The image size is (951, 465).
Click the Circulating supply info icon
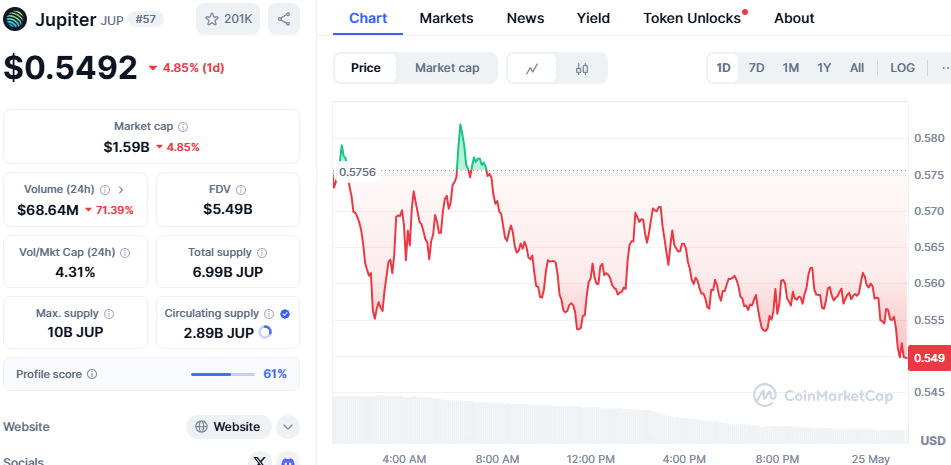pyautogui.click(x=269, y=313)
